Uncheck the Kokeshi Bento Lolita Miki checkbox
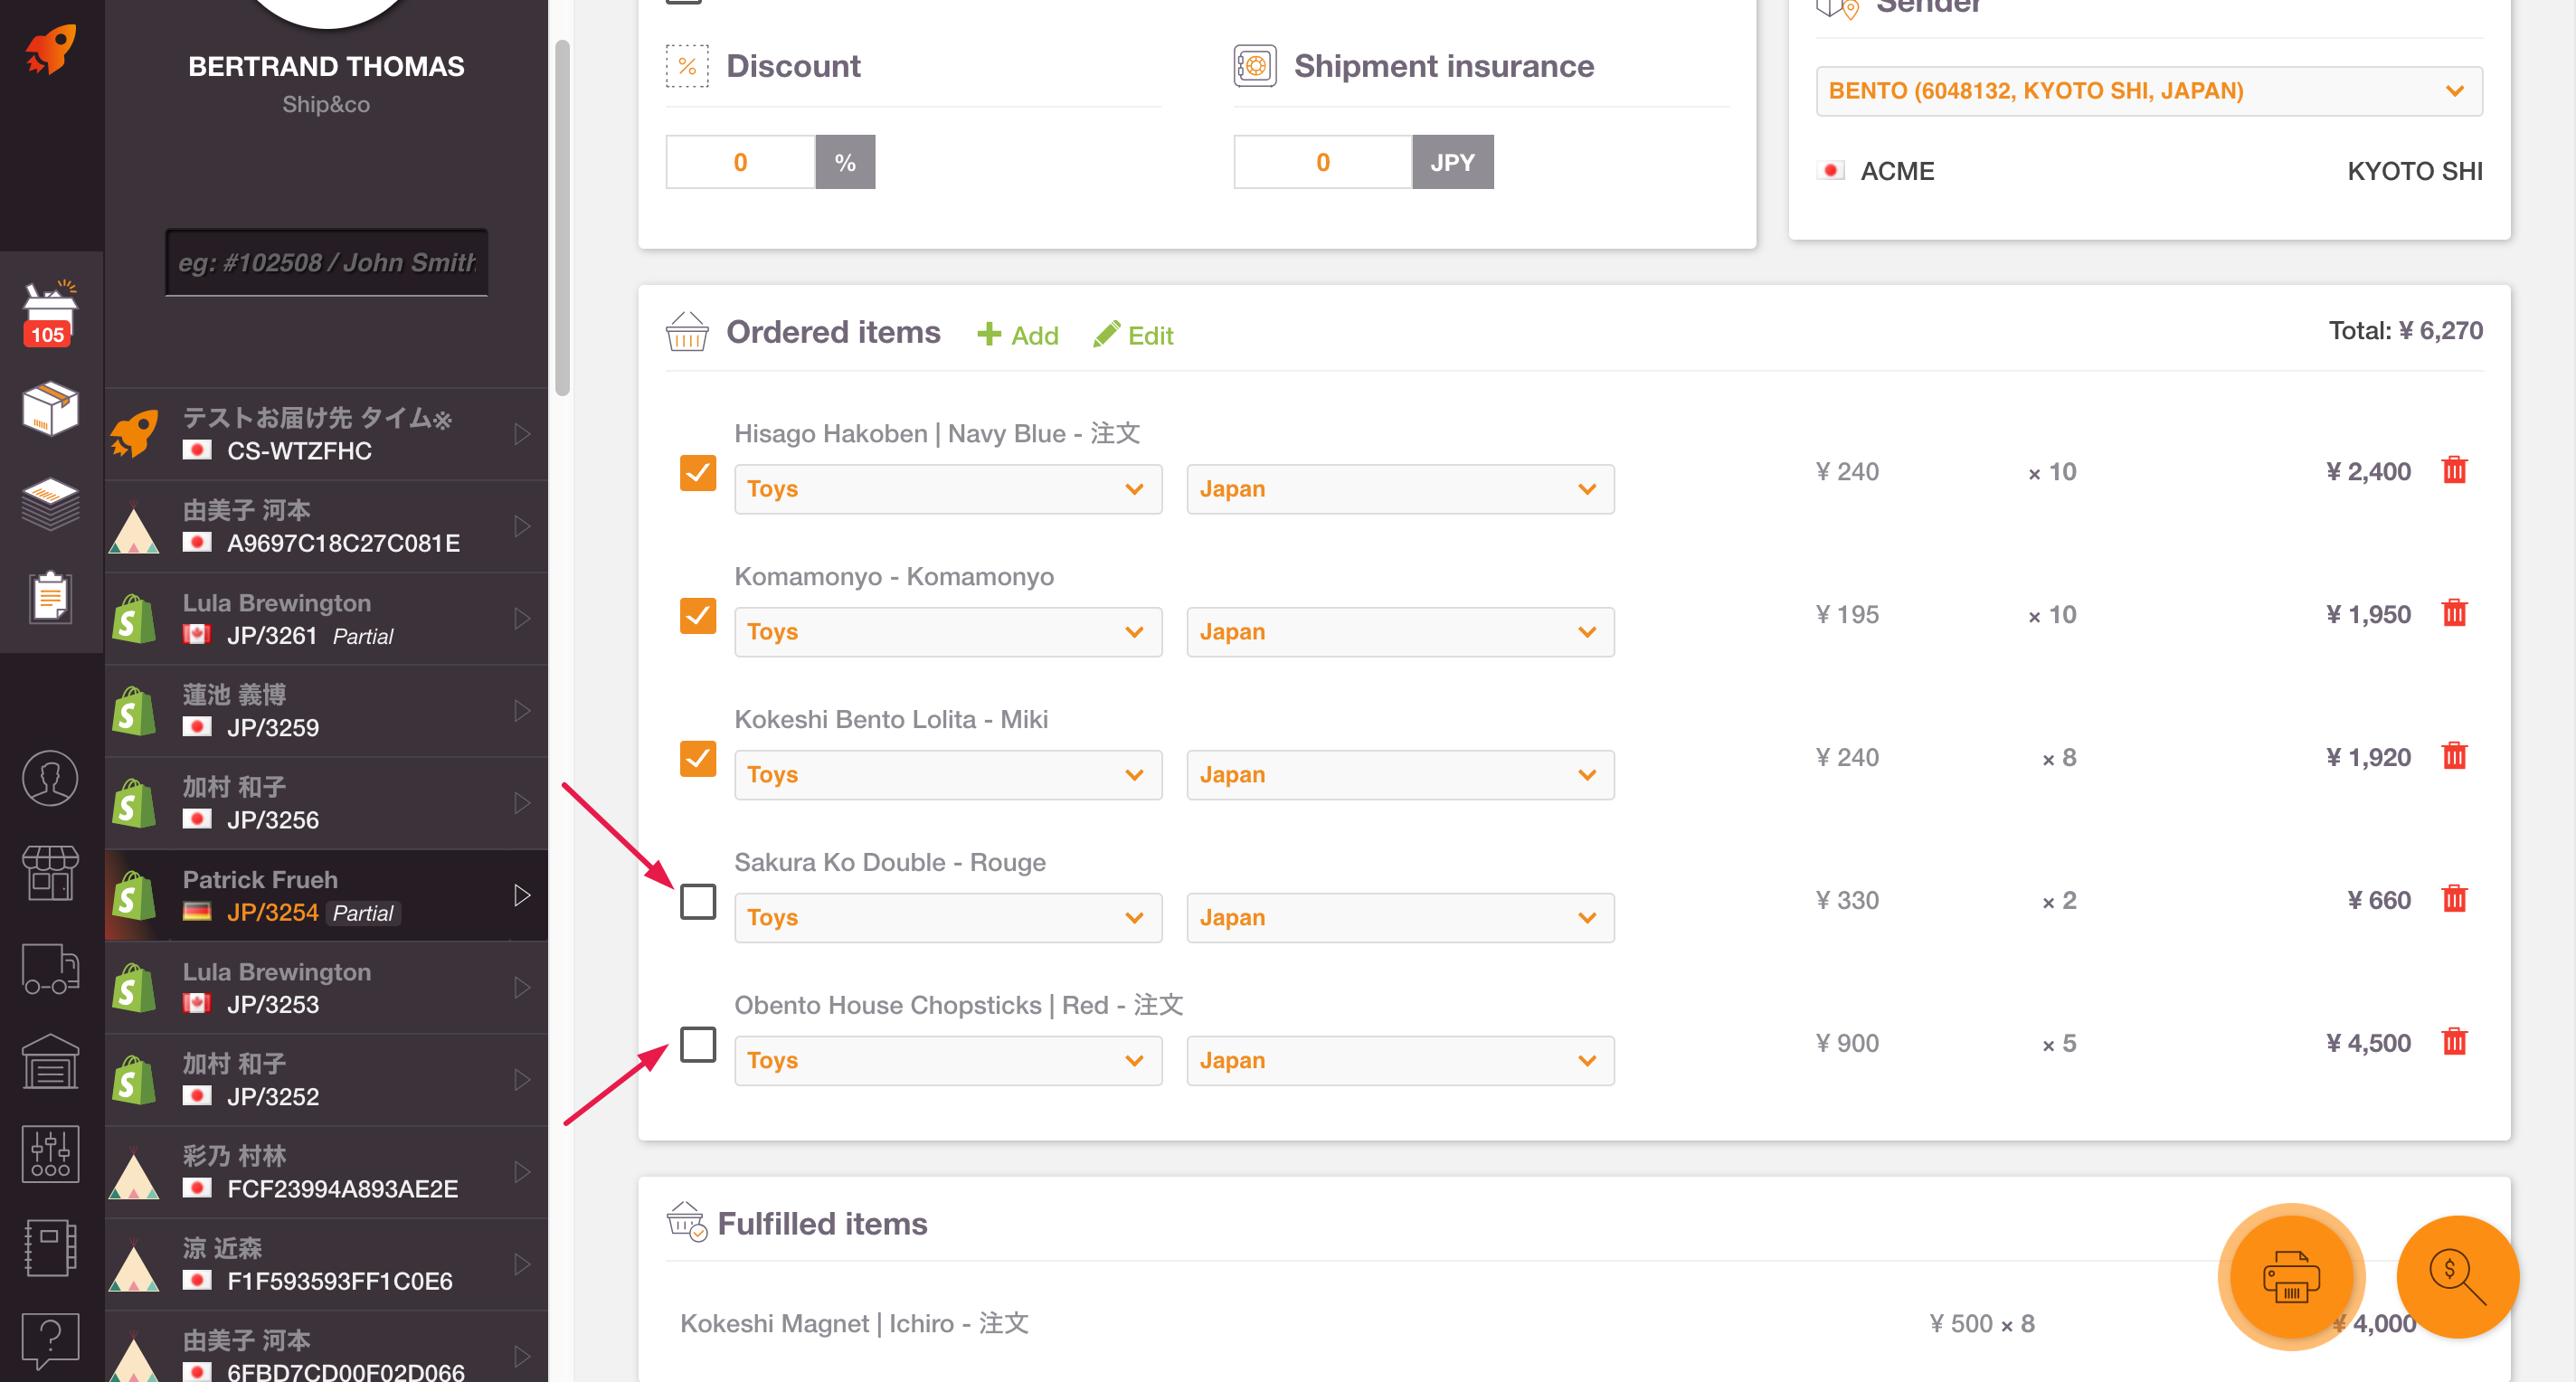The image size is (2576, 1382). (698, 758)
